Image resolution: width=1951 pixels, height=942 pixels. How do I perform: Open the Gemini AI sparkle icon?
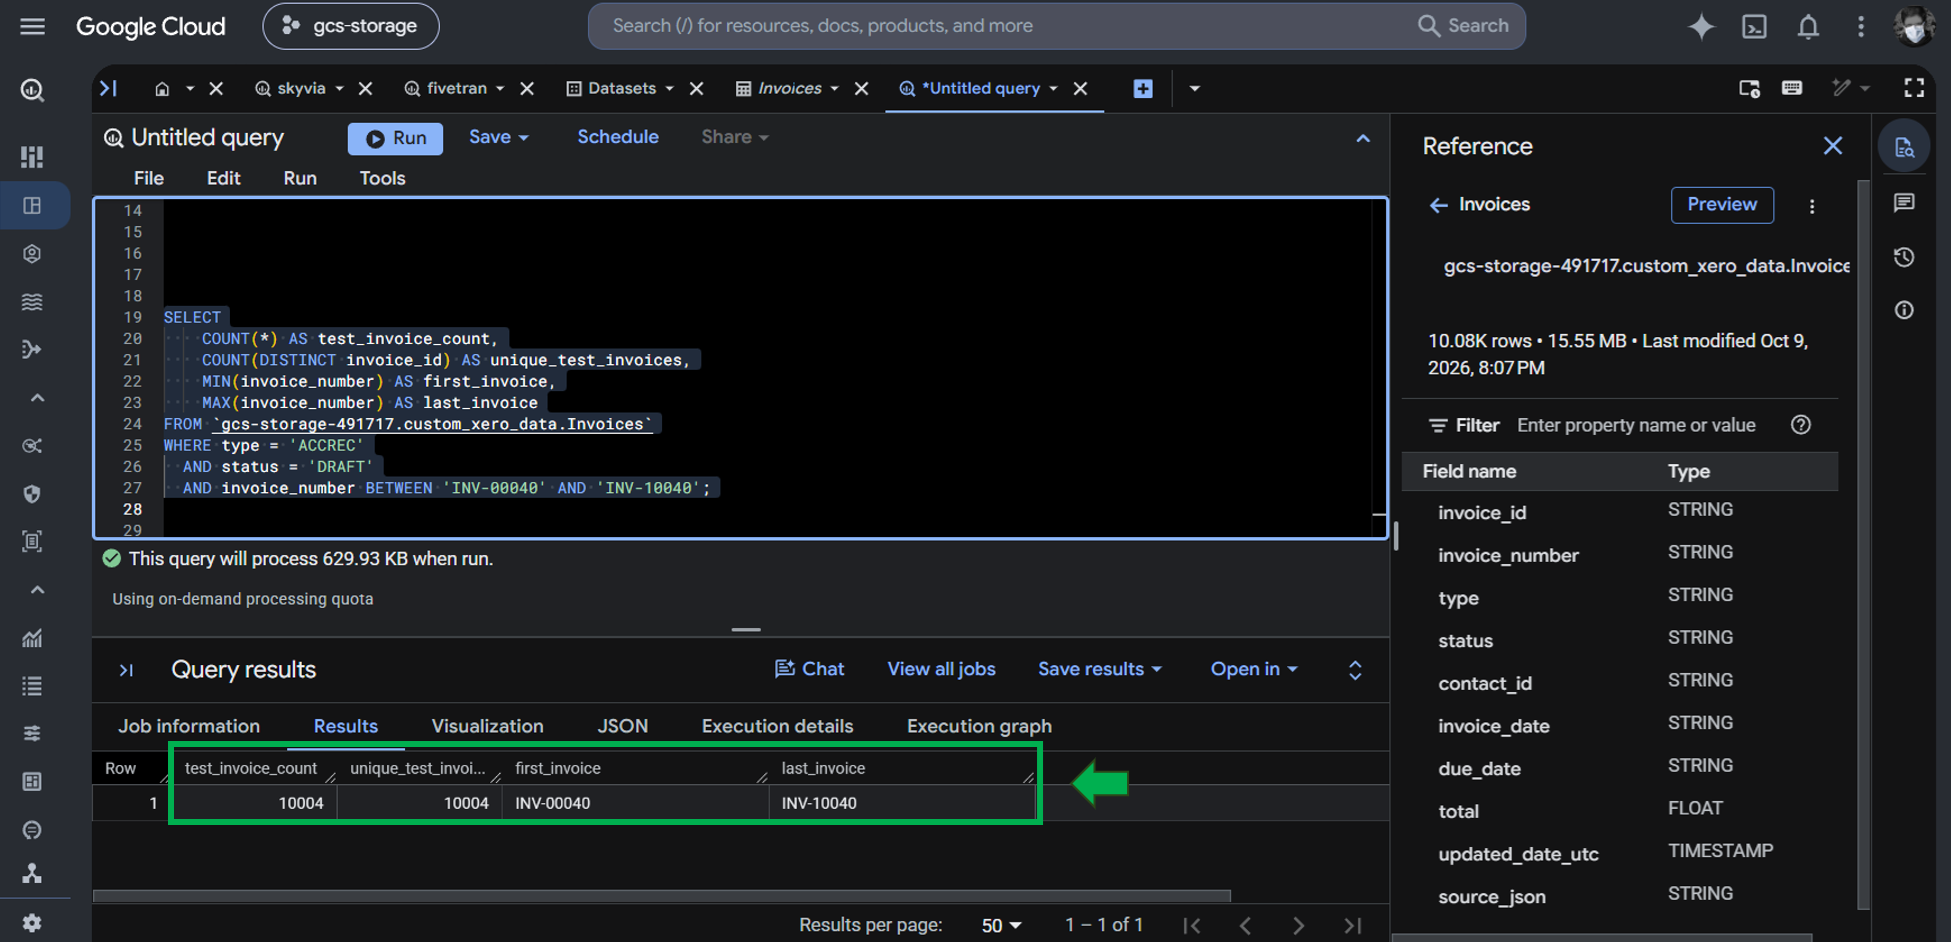pyautogui.click(x=1701, y=26)
